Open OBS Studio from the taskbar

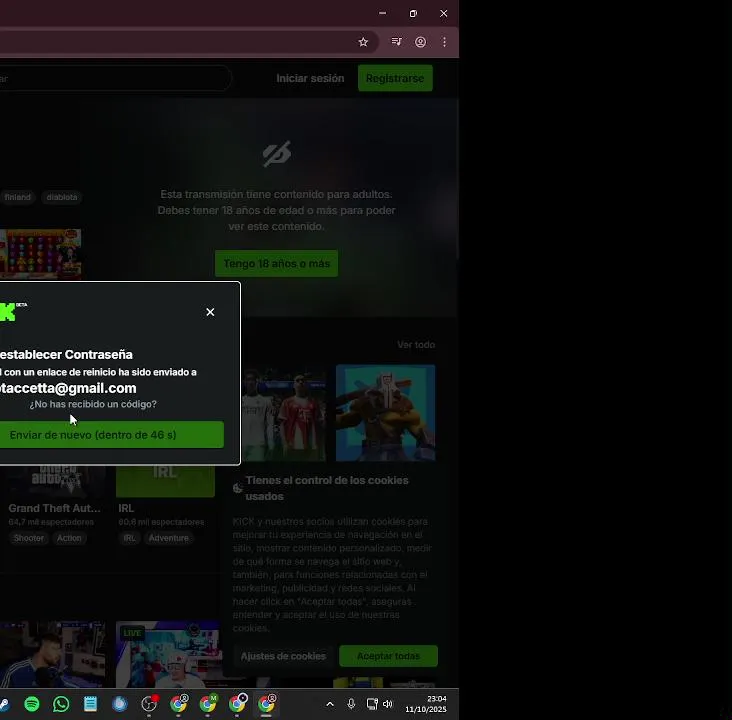149,704
